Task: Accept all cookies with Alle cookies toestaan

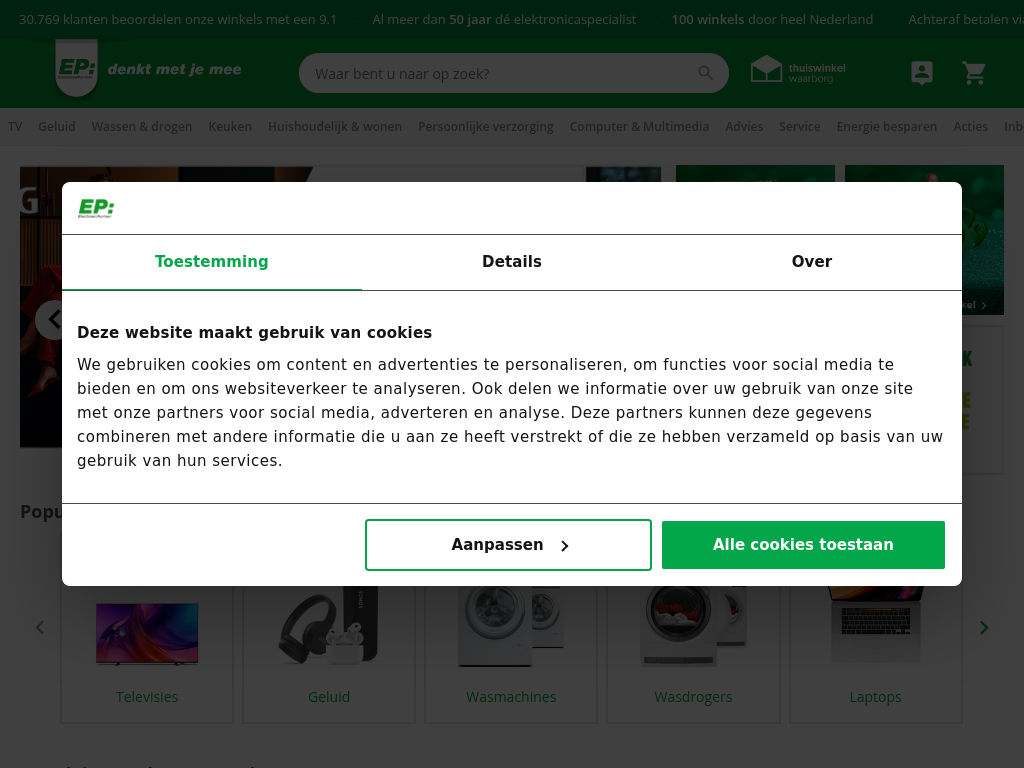Action: 803,545
